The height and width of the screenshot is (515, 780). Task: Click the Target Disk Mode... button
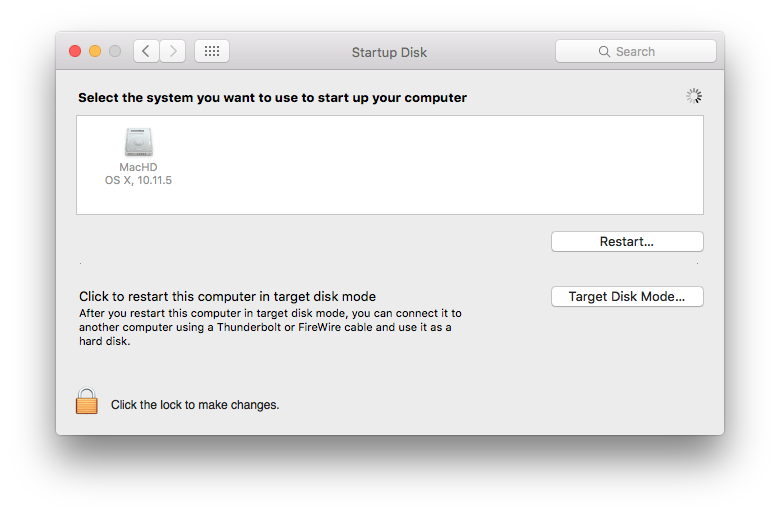[627, 297]
